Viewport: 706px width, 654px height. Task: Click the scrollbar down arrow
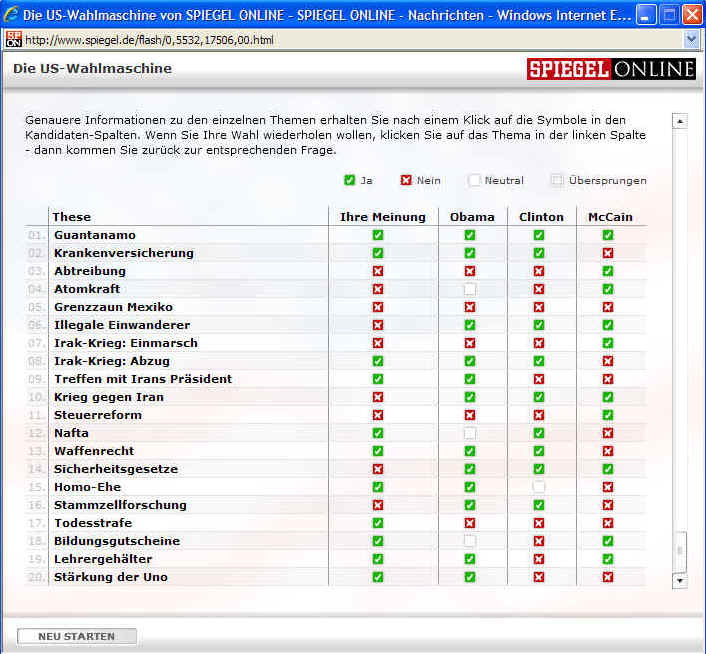click(680, 581)
